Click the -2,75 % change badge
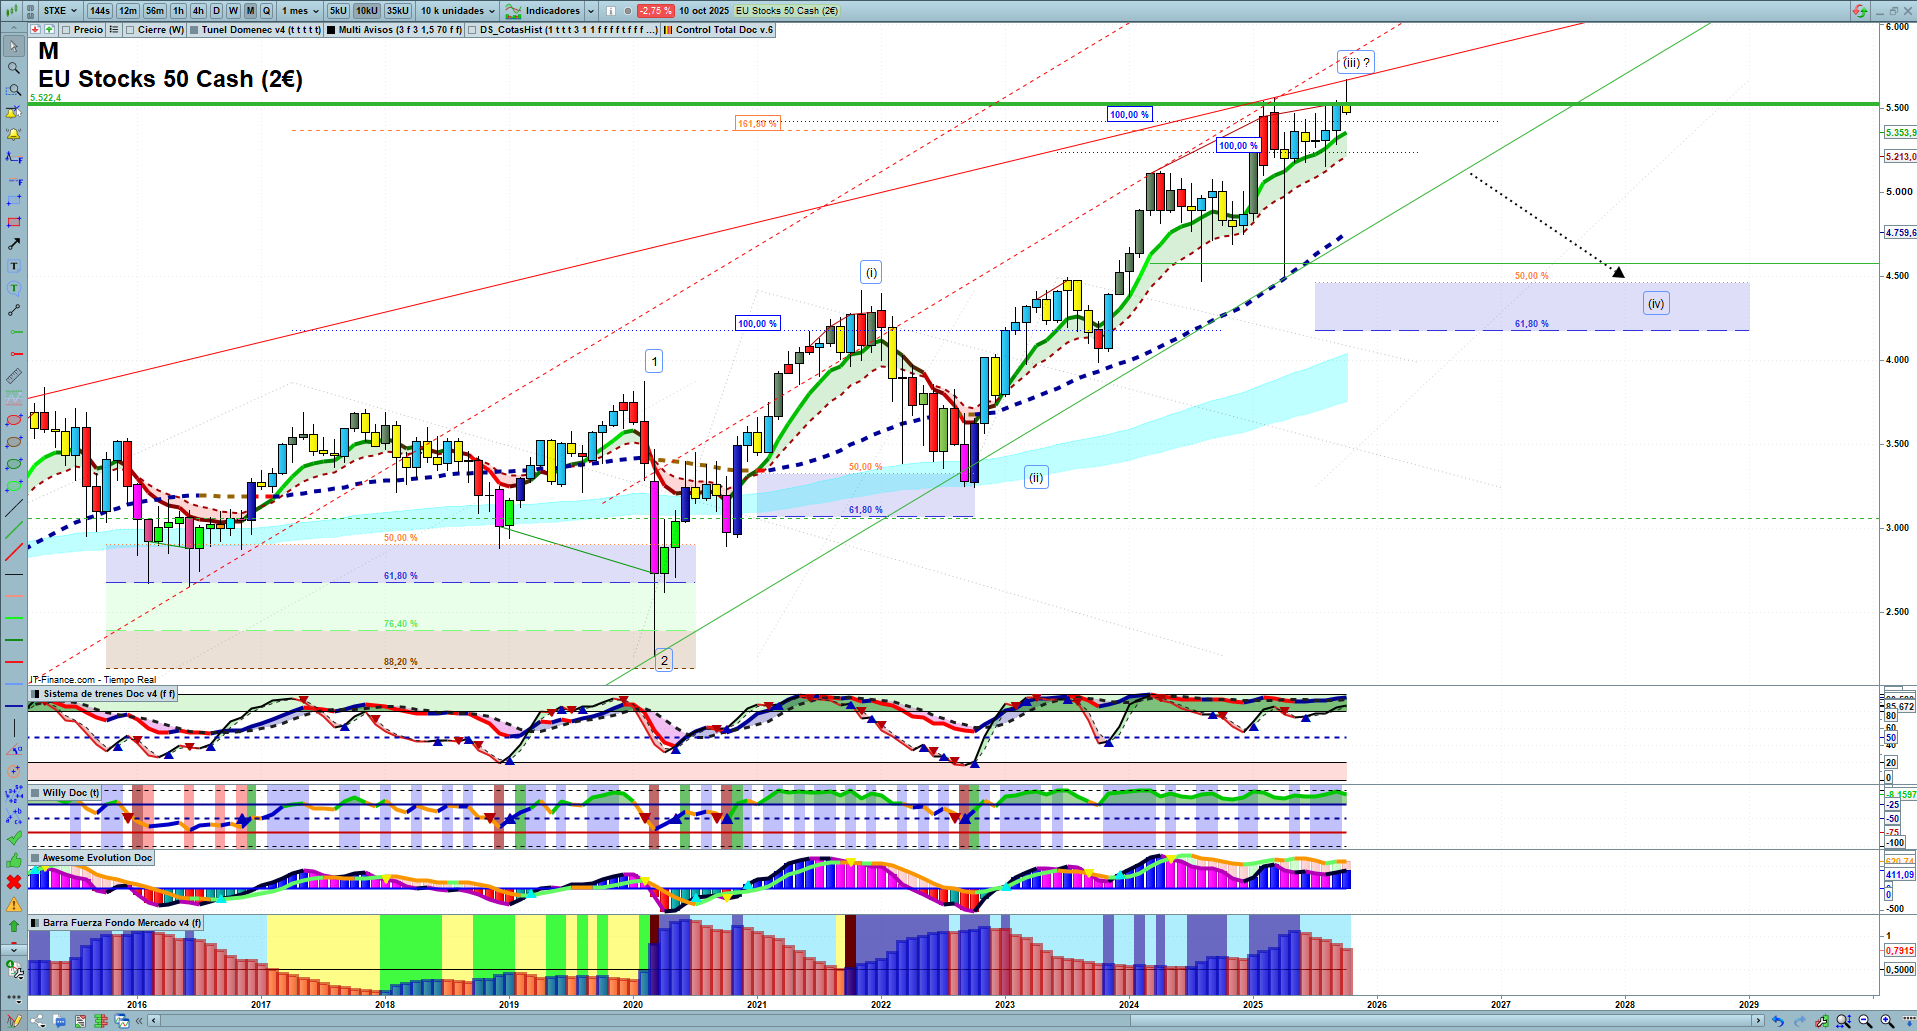Viewport: 1917px width, 1031px height. pos(656,11)
